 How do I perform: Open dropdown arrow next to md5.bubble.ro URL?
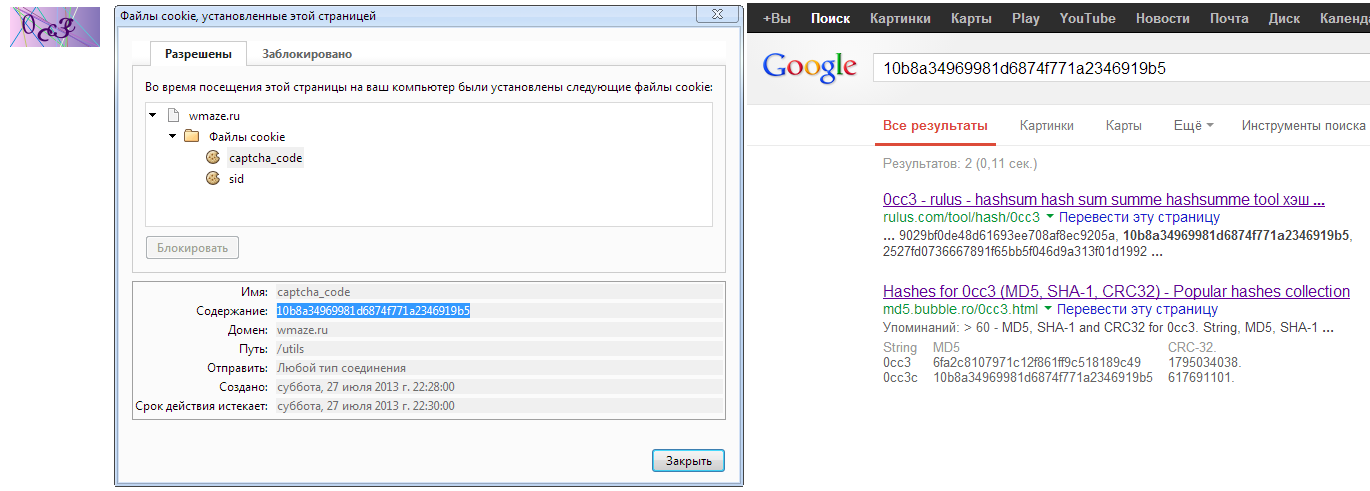pos(1049,310)
